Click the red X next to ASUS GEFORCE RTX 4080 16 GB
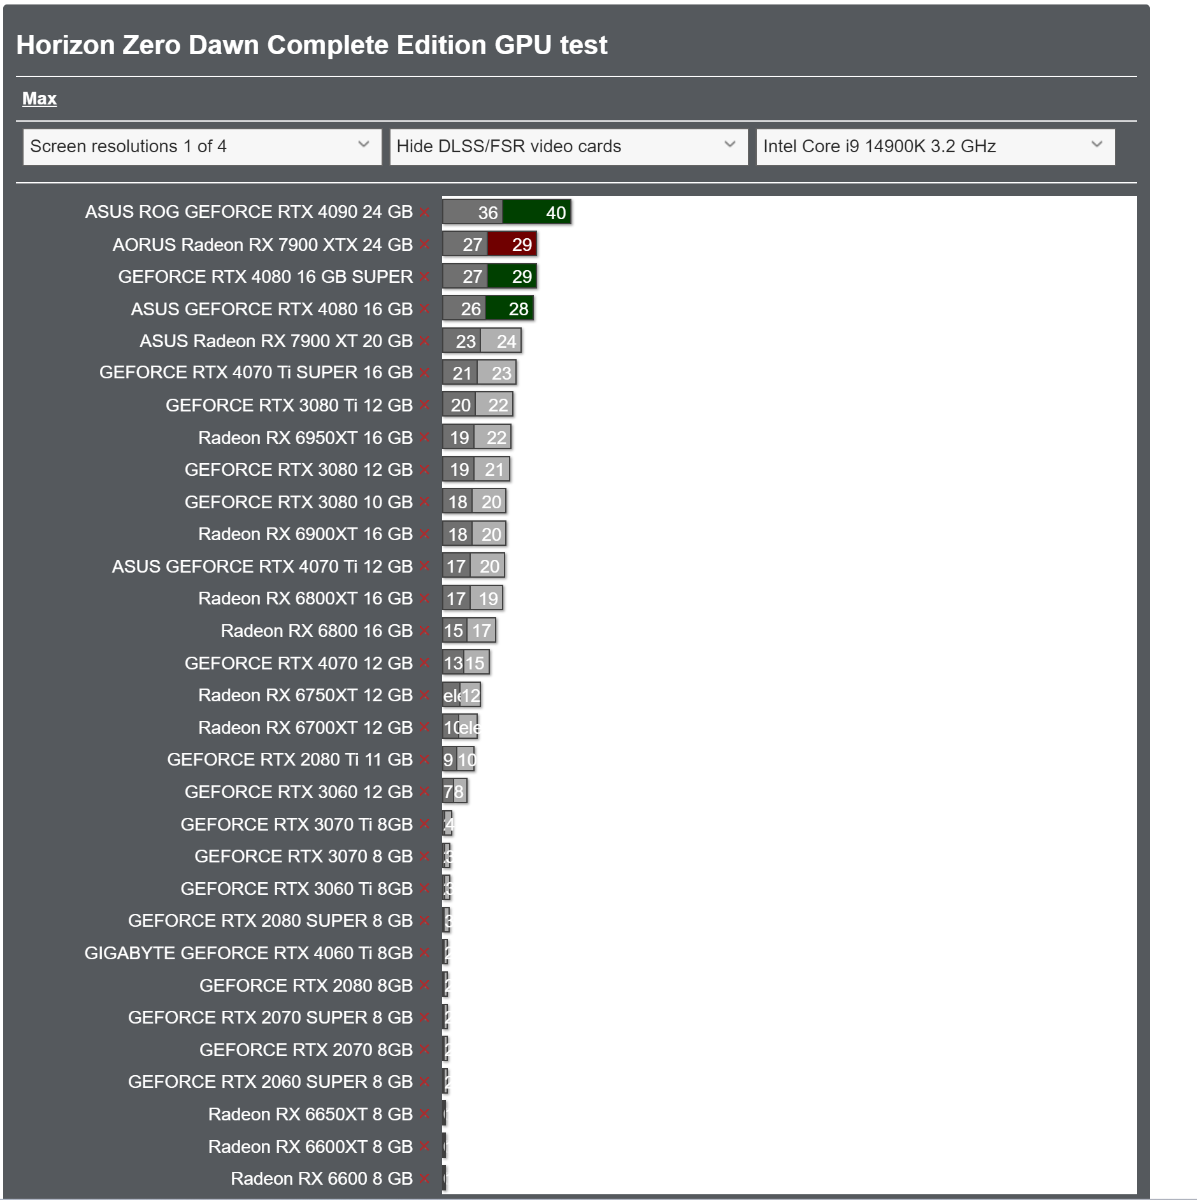Image resolution: width=1197 pixels, height=1200 pixels. tap(425, 310)
